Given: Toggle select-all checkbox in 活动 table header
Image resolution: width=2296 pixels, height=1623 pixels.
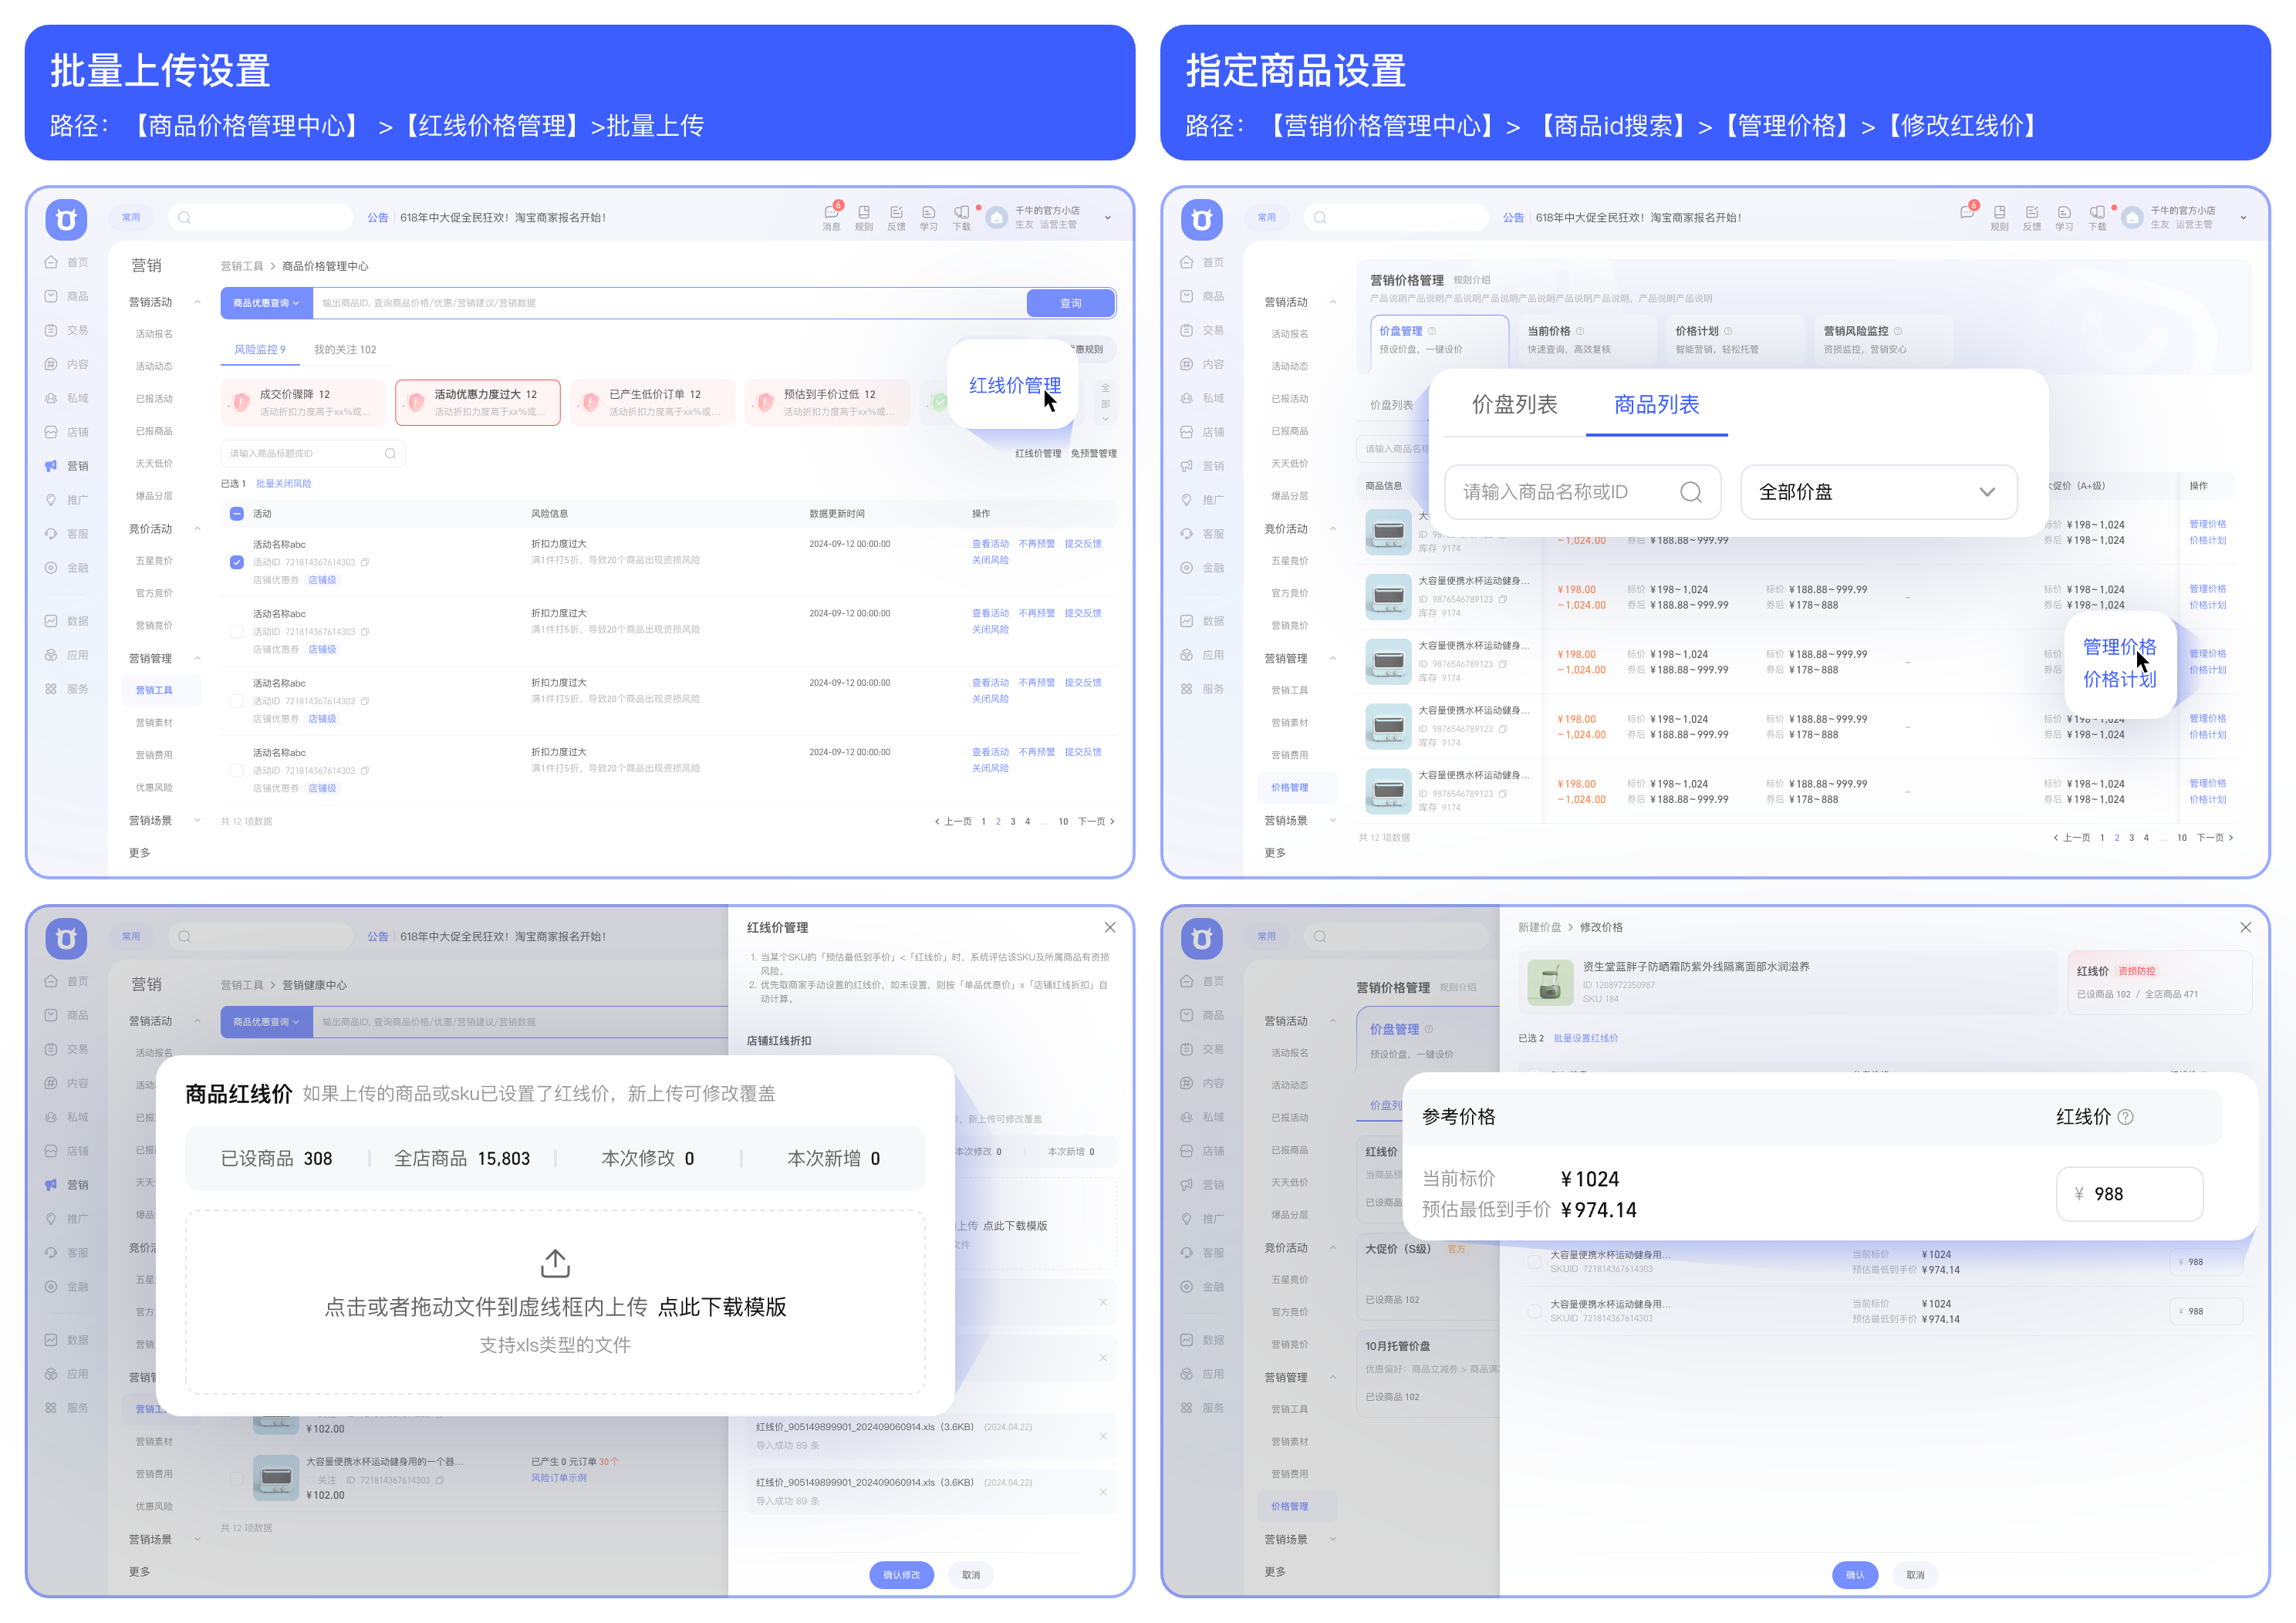Looking at the screenshot, I should 237,514.
